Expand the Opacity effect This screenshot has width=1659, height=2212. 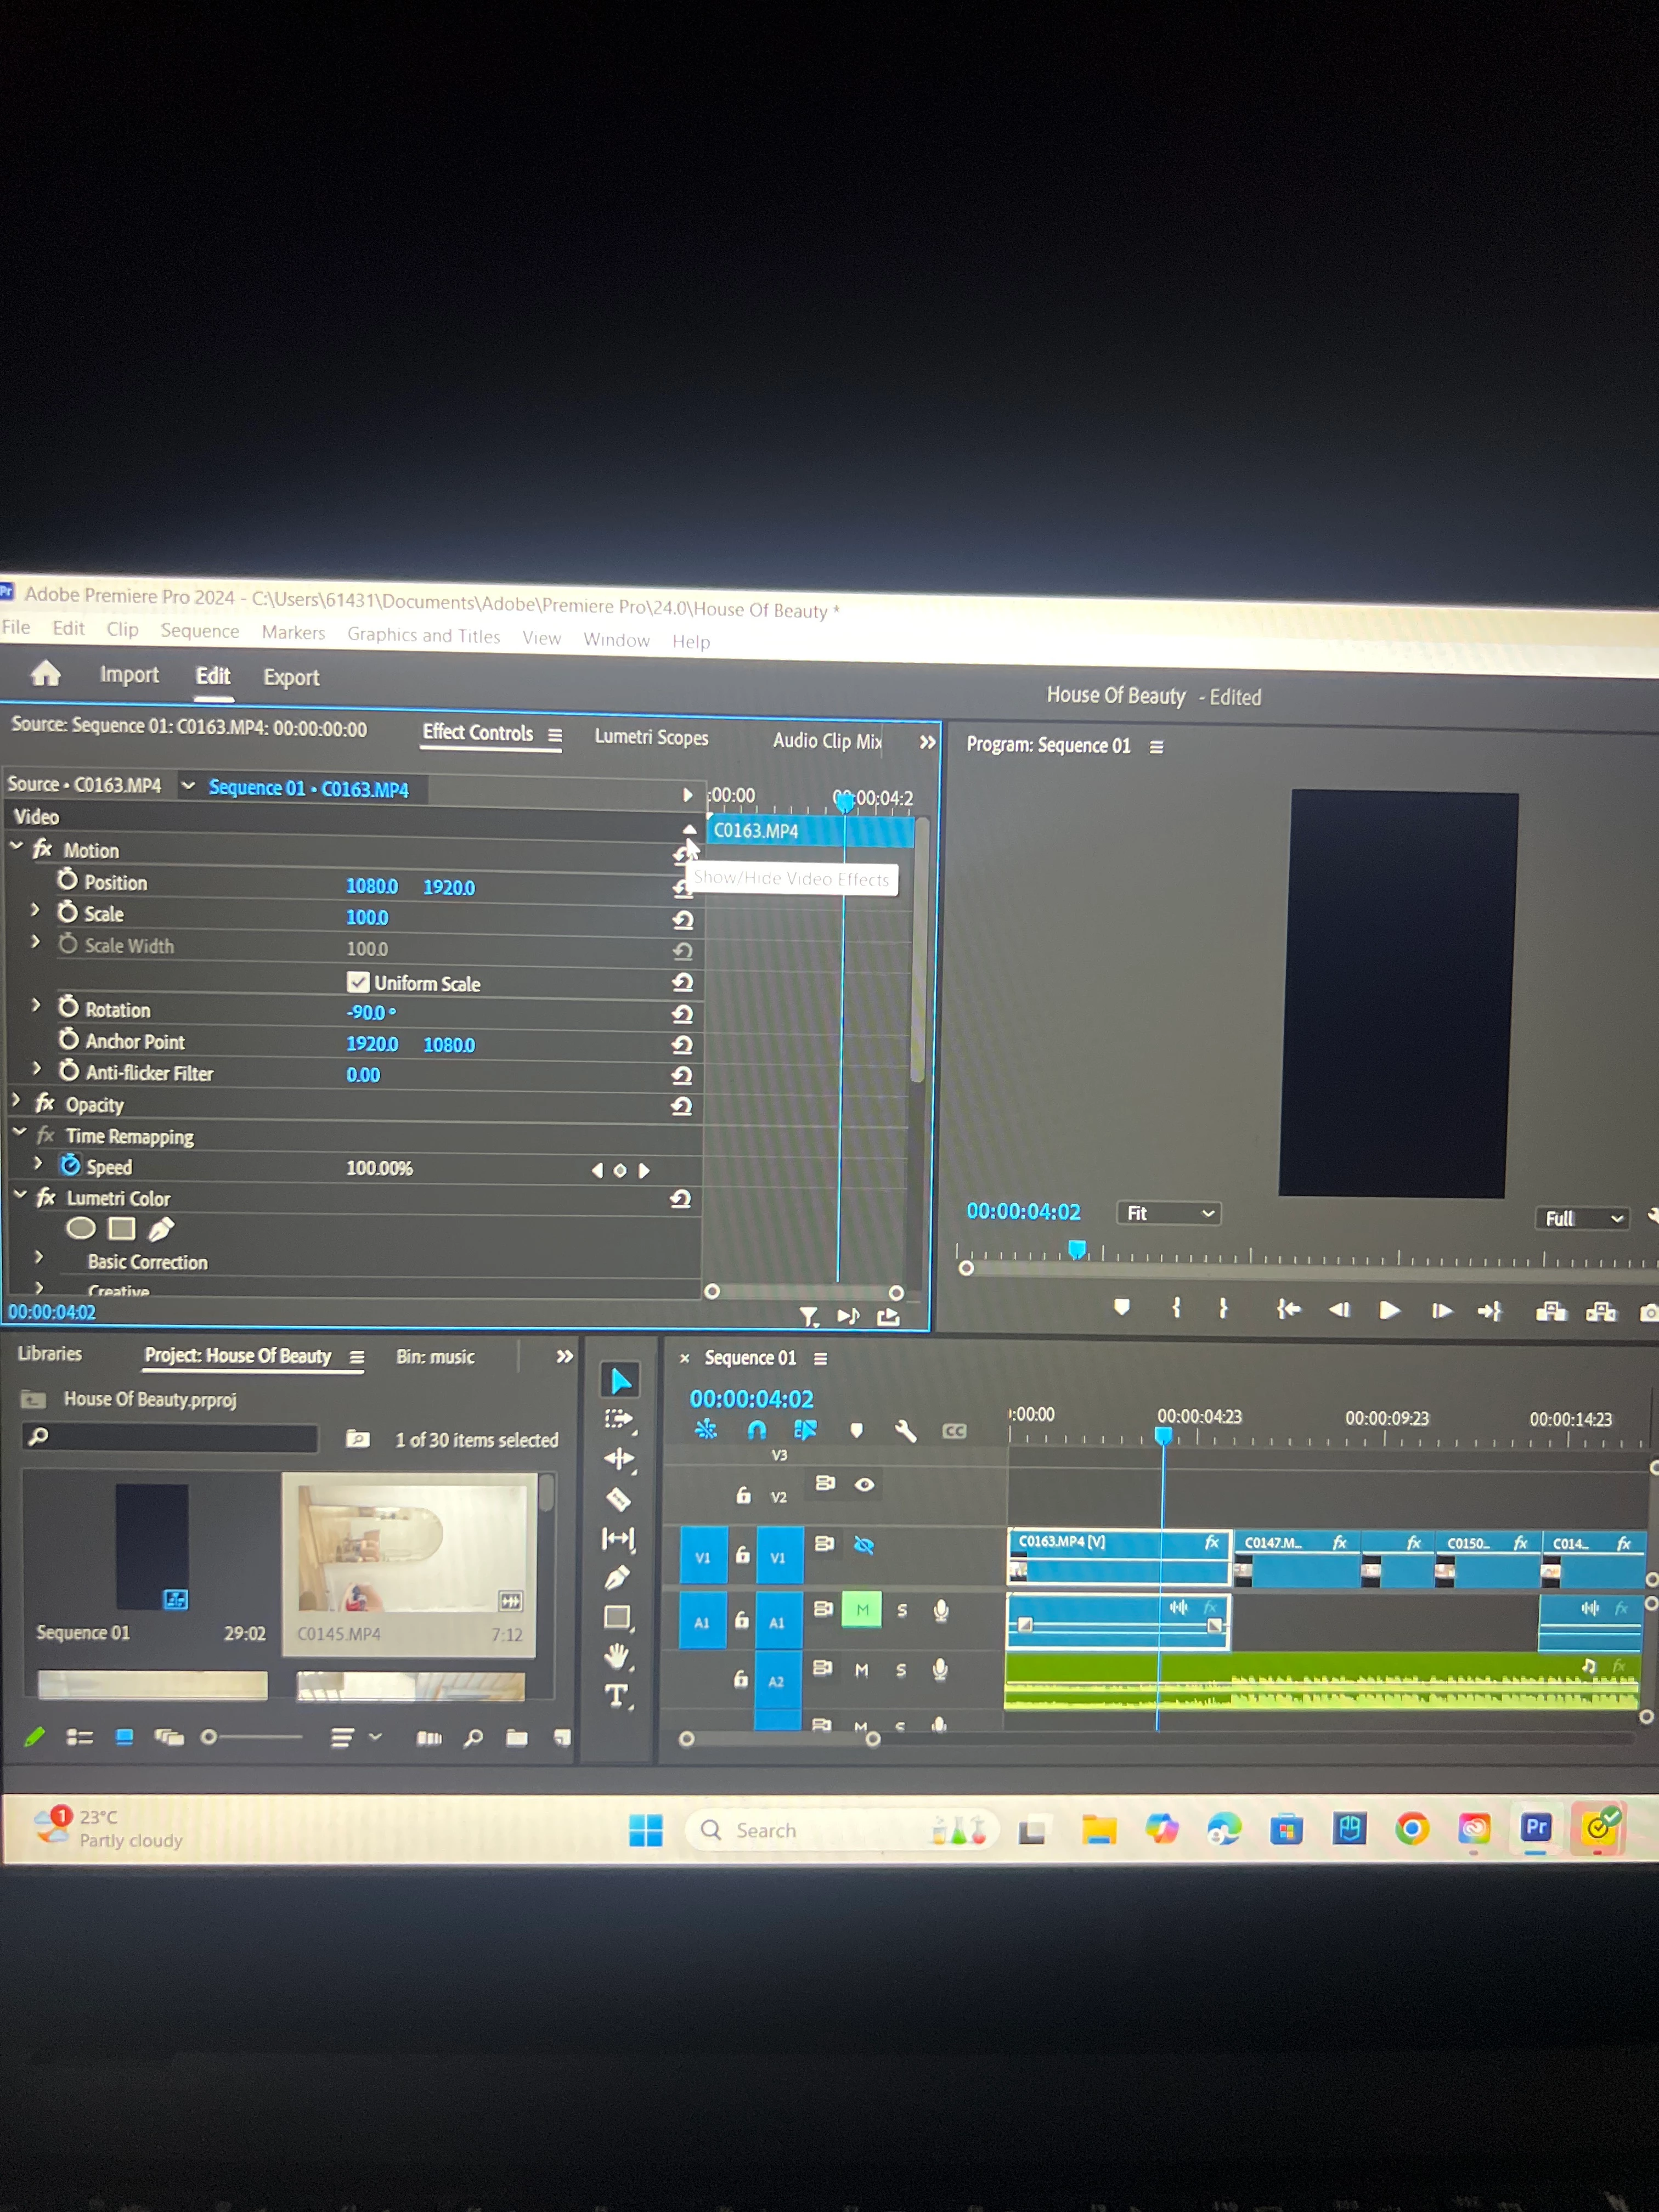click(16, 1101)
